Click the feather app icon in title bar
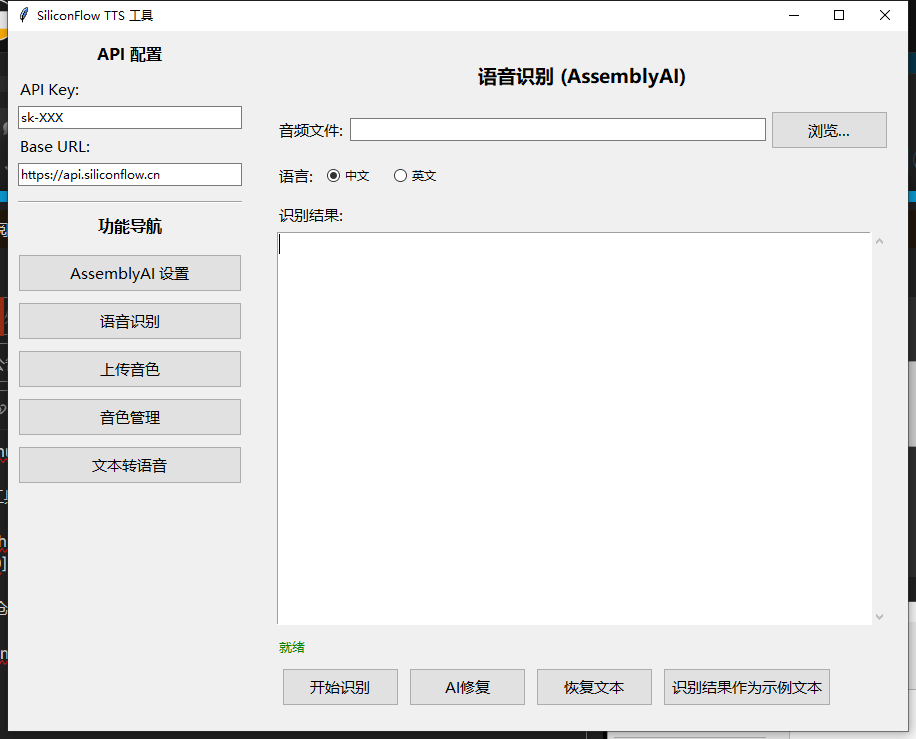Viewport: 916px width, 739px height. click(x=23, y=15)
